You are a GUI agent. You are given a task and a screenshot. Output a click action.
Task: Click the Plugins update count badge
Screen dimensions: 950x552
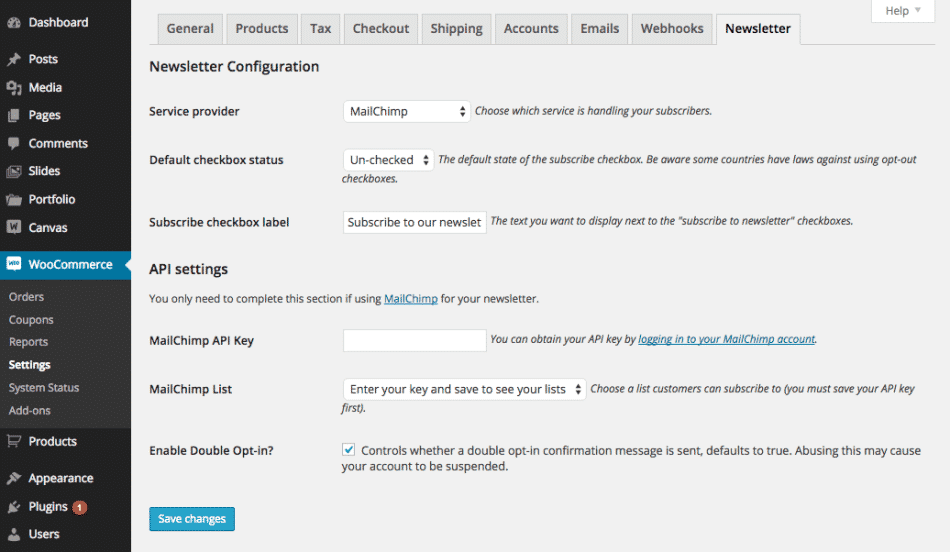(79, 507)
